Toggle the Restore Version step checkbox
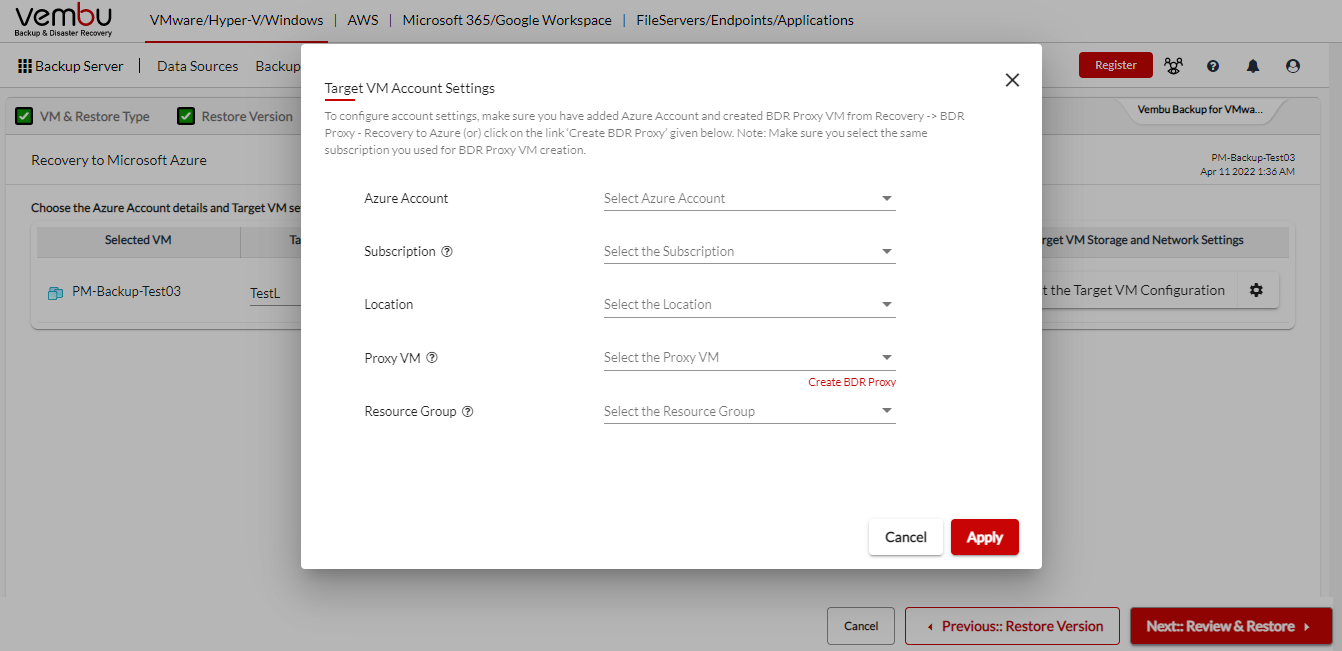 (186, 116)
